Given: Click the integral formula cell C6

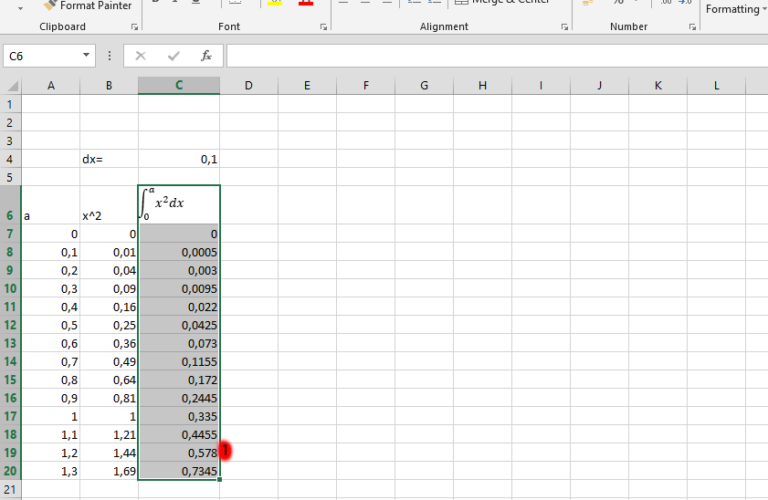Looking at the screenshot, I should 179,203.
